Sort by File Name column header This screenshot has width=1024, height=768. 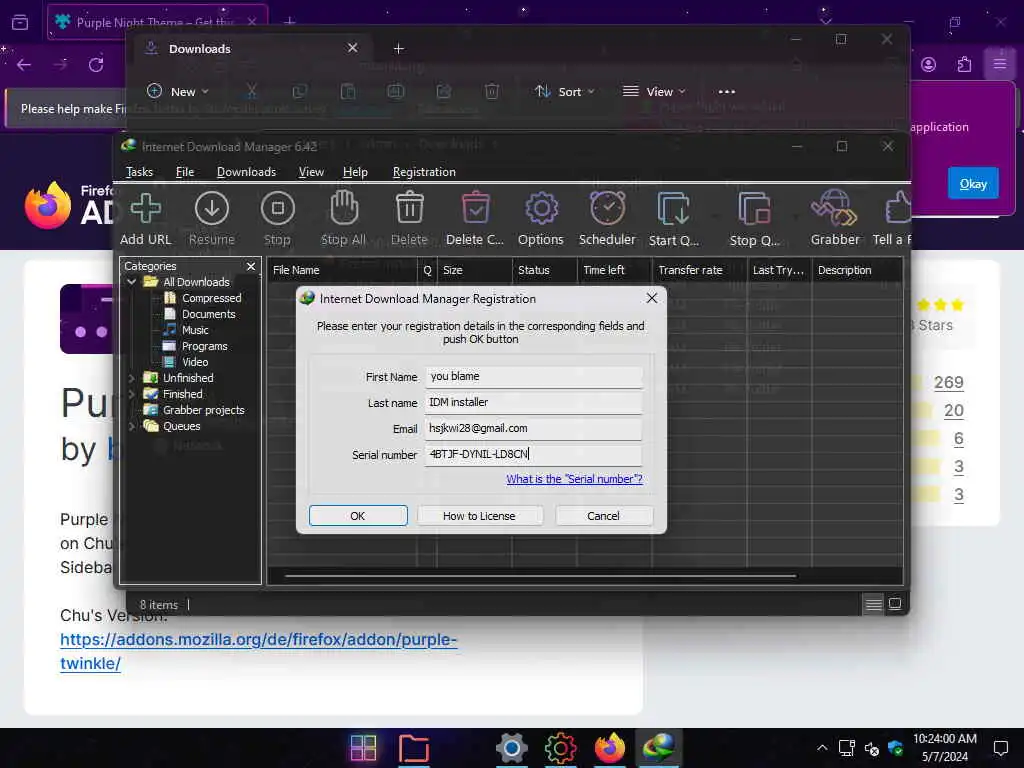[342, 270]
